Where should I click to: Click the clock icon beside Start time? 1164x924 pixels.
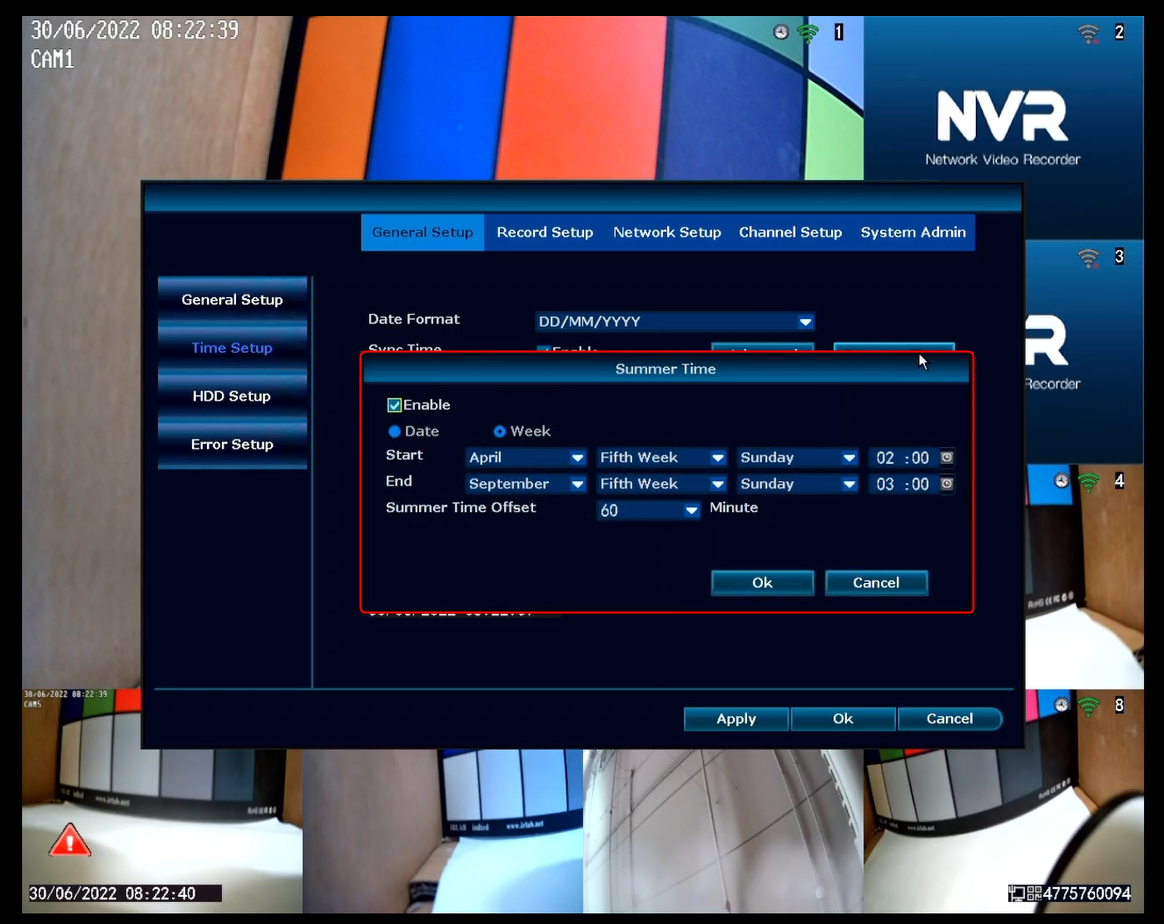click(x=946, y=457)
